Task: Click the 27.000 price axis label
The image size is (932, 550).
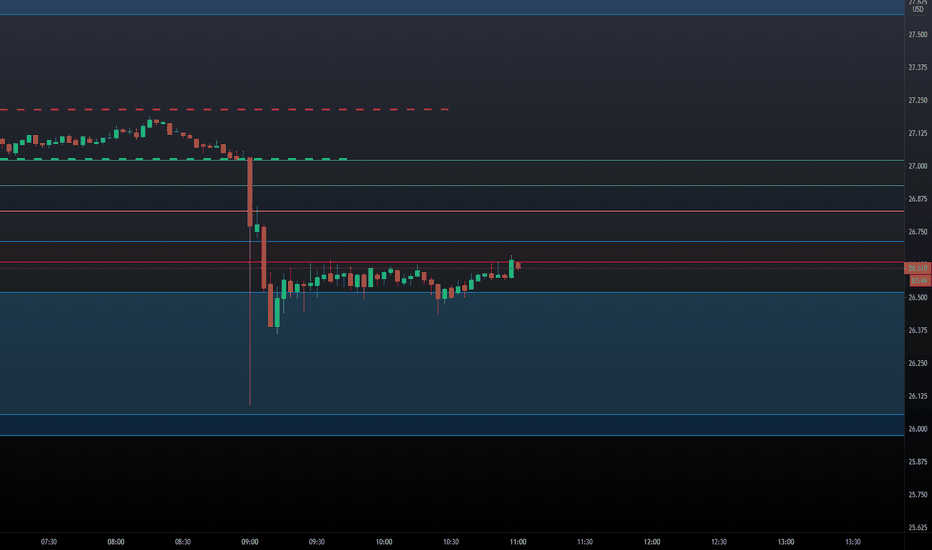Action: click(x=918, y=166)
